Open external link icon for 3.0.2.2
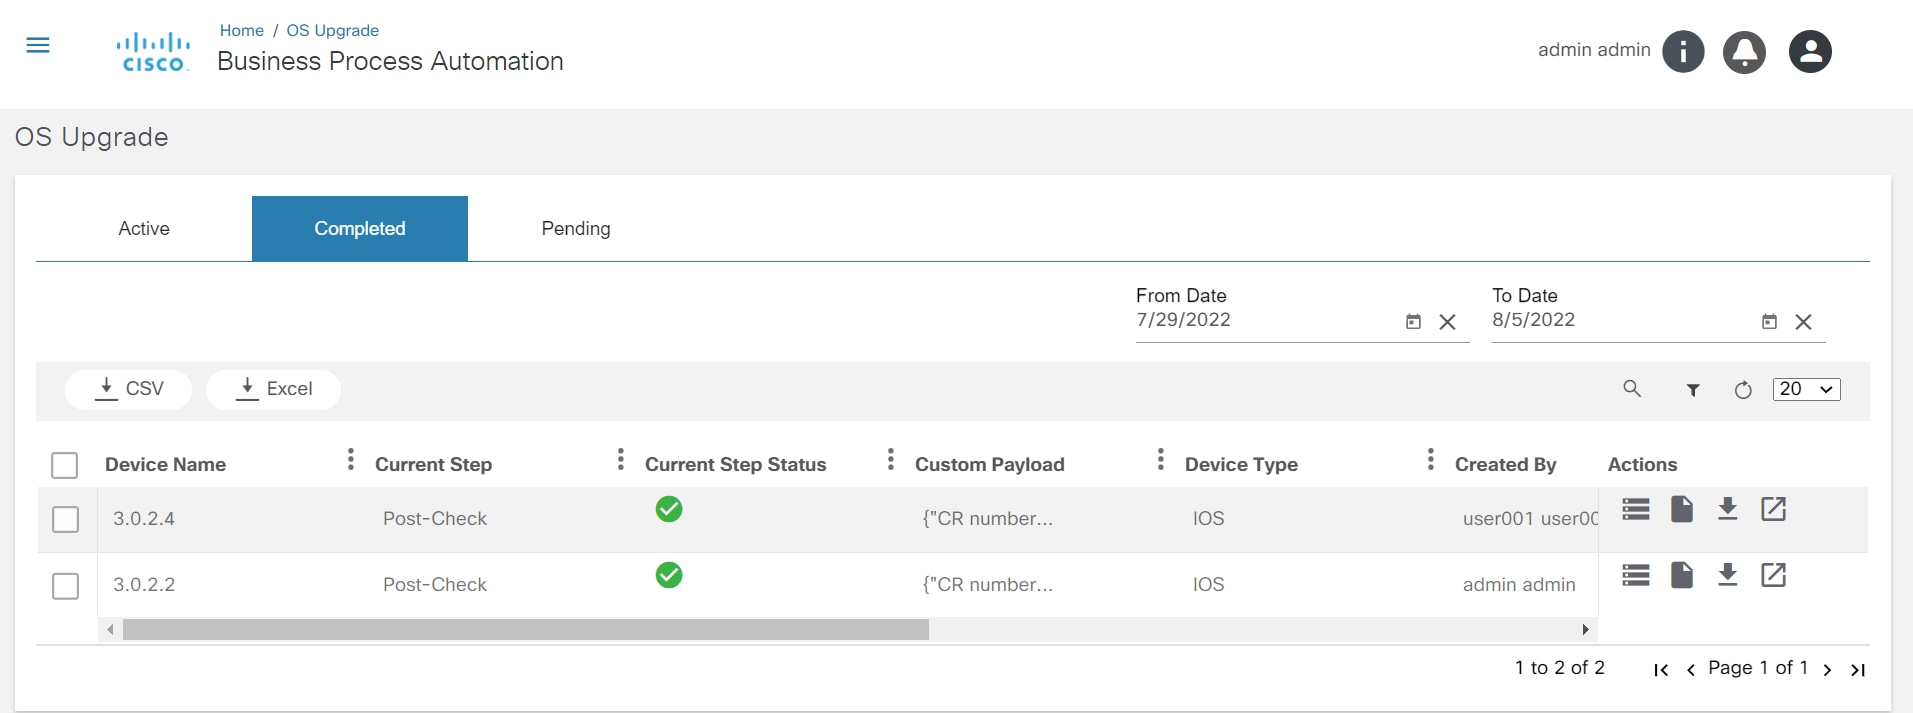This screenshot has width=1913, height=713. click(x=1773, y=575)
